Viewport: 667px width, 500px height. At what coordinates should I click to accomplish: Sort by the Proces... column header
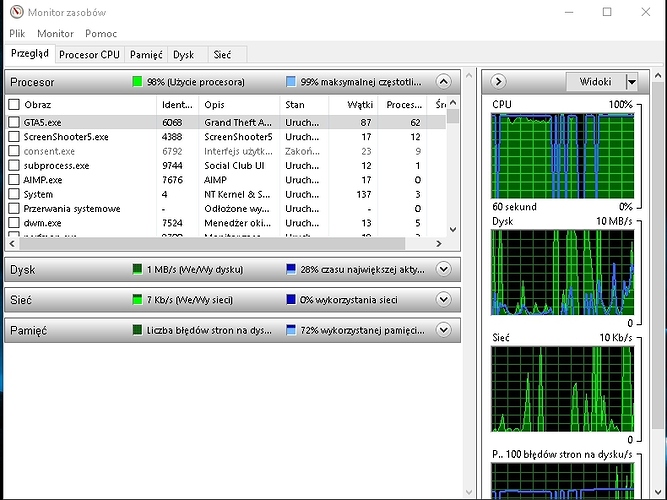tap(402, 104)
